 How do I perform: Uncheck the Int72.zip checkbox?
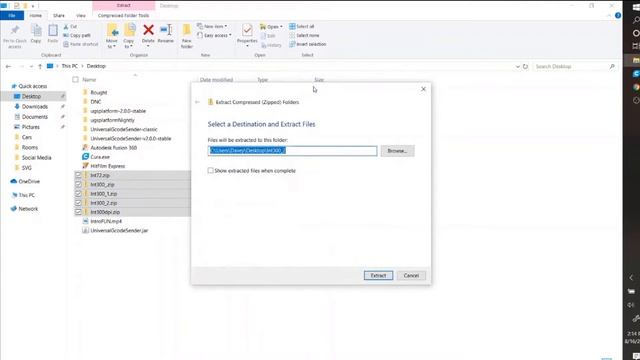78,175
